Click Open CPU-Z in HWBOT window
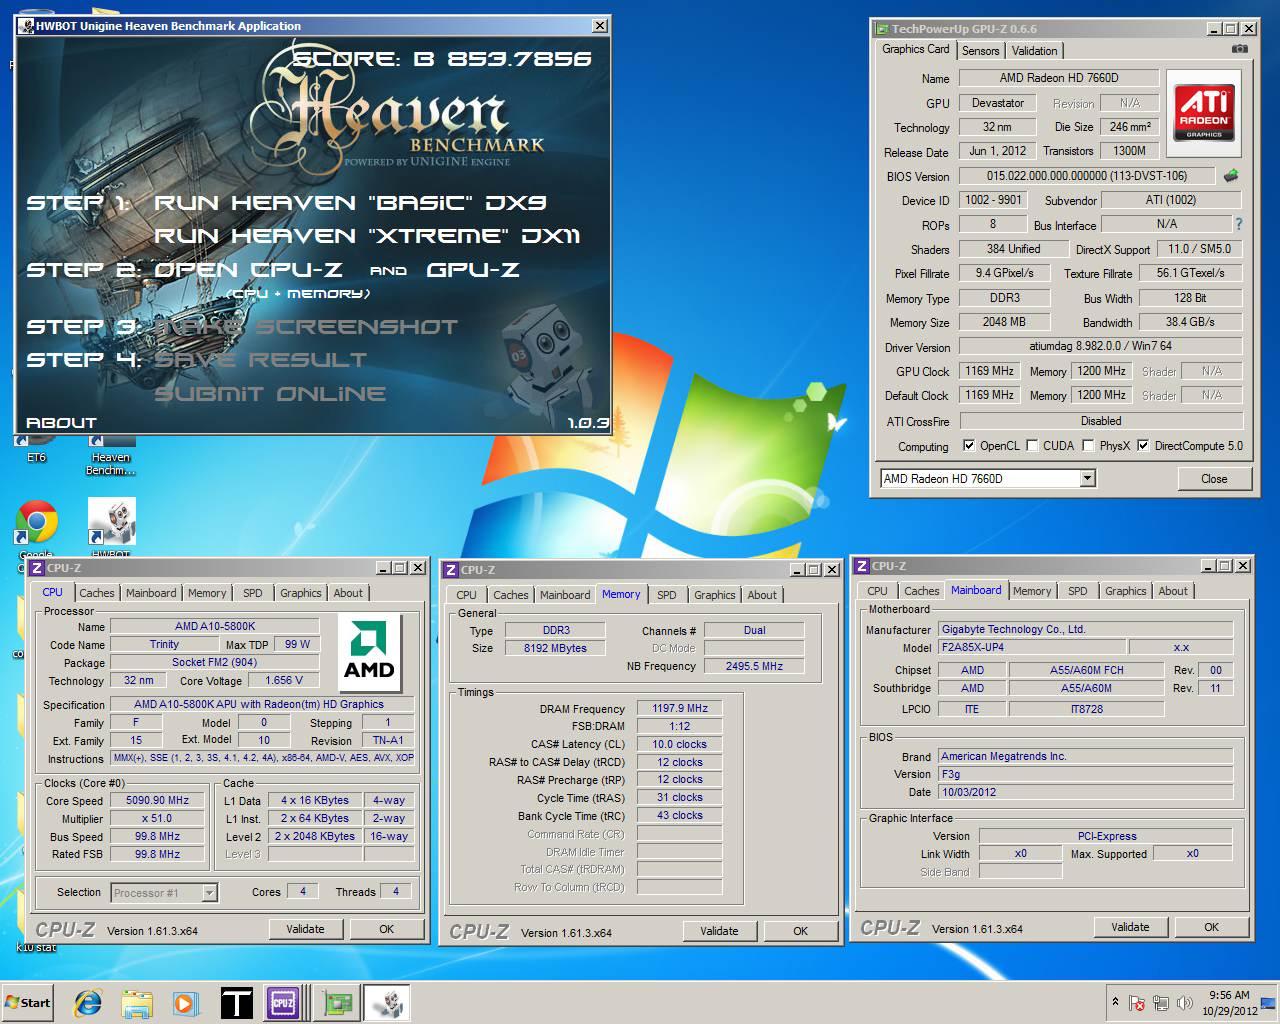The height and width of the screenshot is (1024, 1280). (x=248, y=270)
